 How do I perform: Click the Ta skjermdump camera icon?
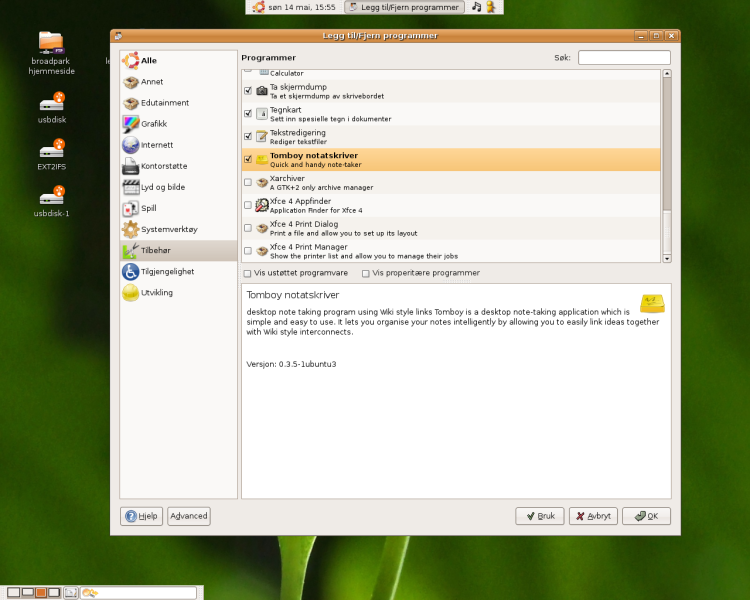(x=262, y=90)
